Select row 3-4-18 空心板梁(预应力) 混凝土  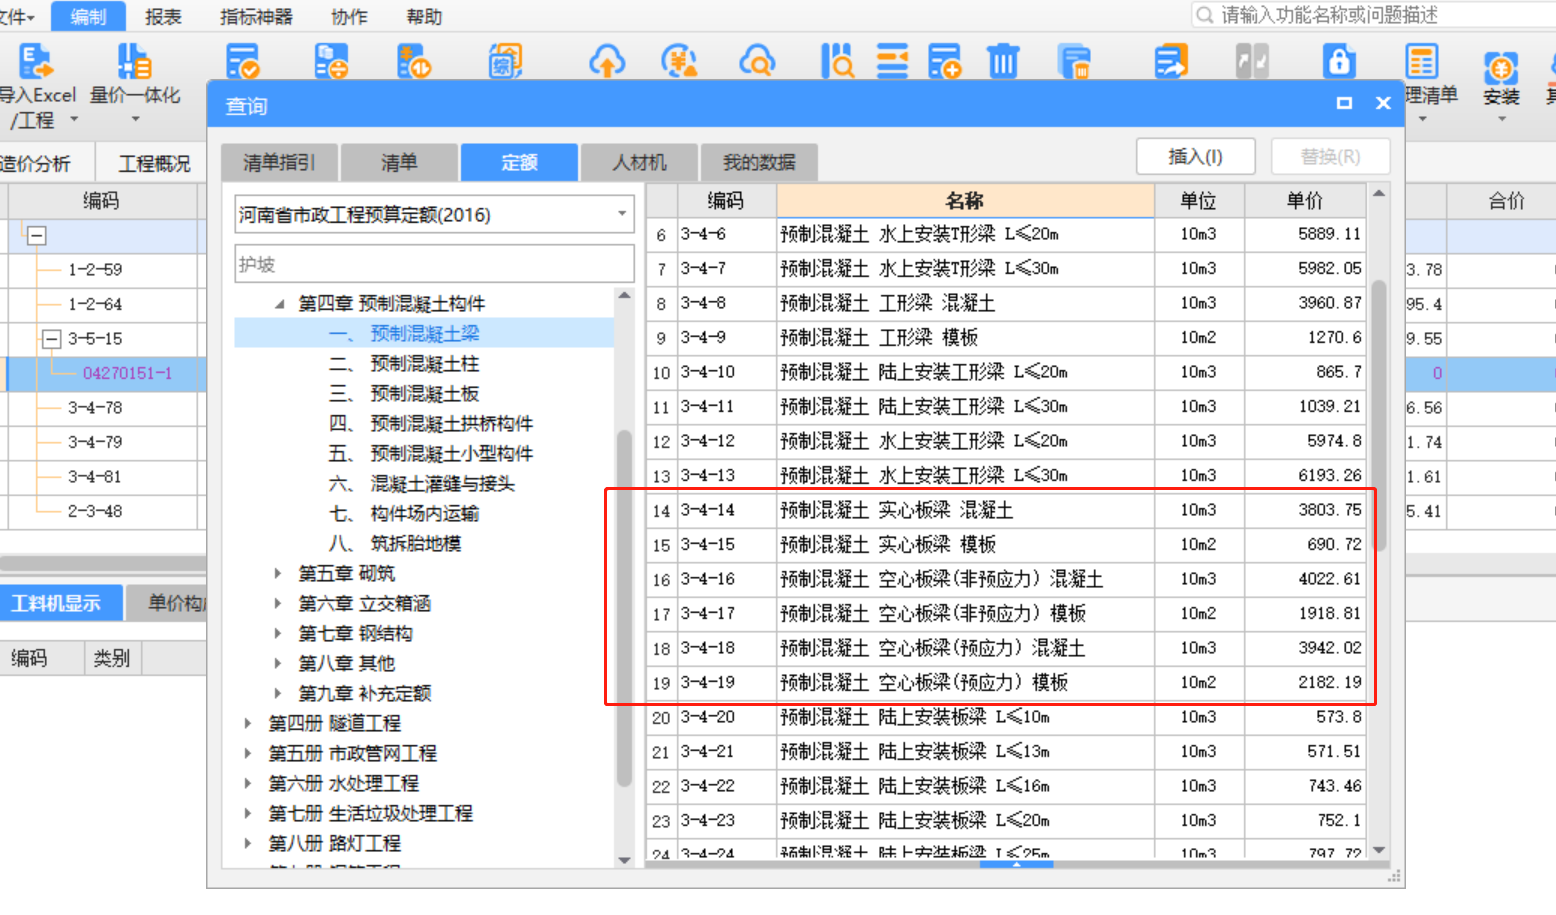(x=1006, y=648)
